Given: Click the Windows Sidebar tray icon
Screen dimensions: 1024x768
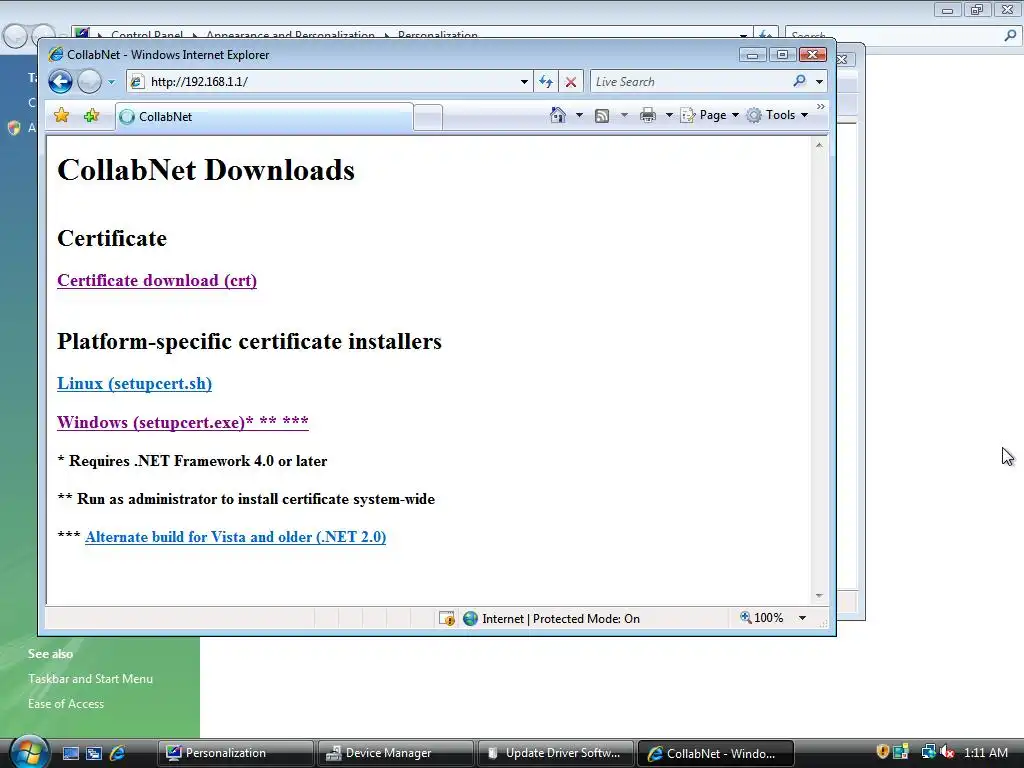Looking at the screenshot, I should point(902,752).
